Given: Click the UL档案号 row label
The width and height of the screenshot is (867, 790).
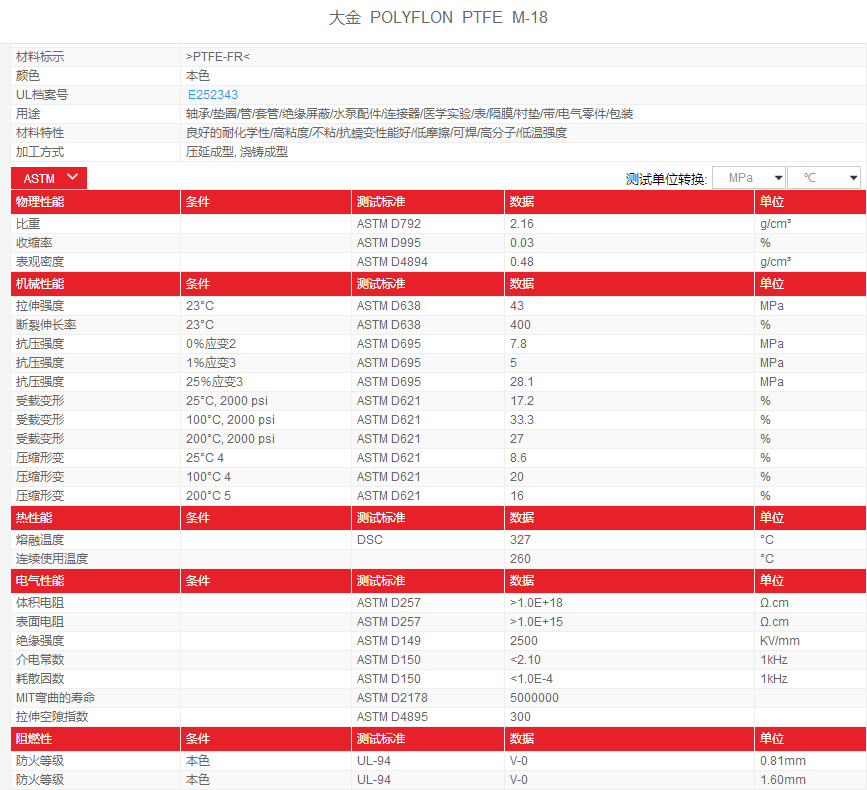Looking at the screenshot, I should coord(42,95).
